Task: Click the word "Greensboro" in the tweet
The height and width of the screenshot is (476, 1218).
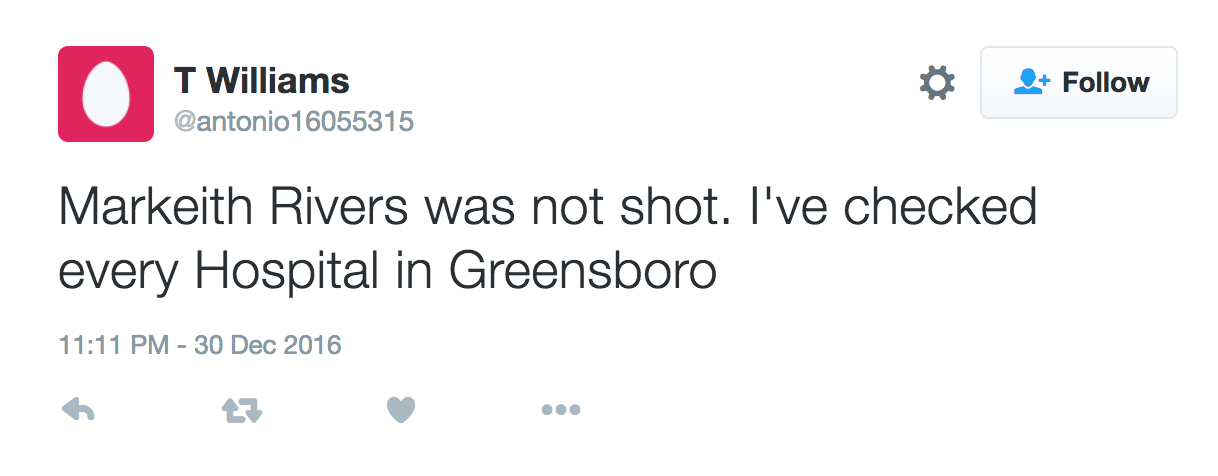Action: tap(583, 270)
